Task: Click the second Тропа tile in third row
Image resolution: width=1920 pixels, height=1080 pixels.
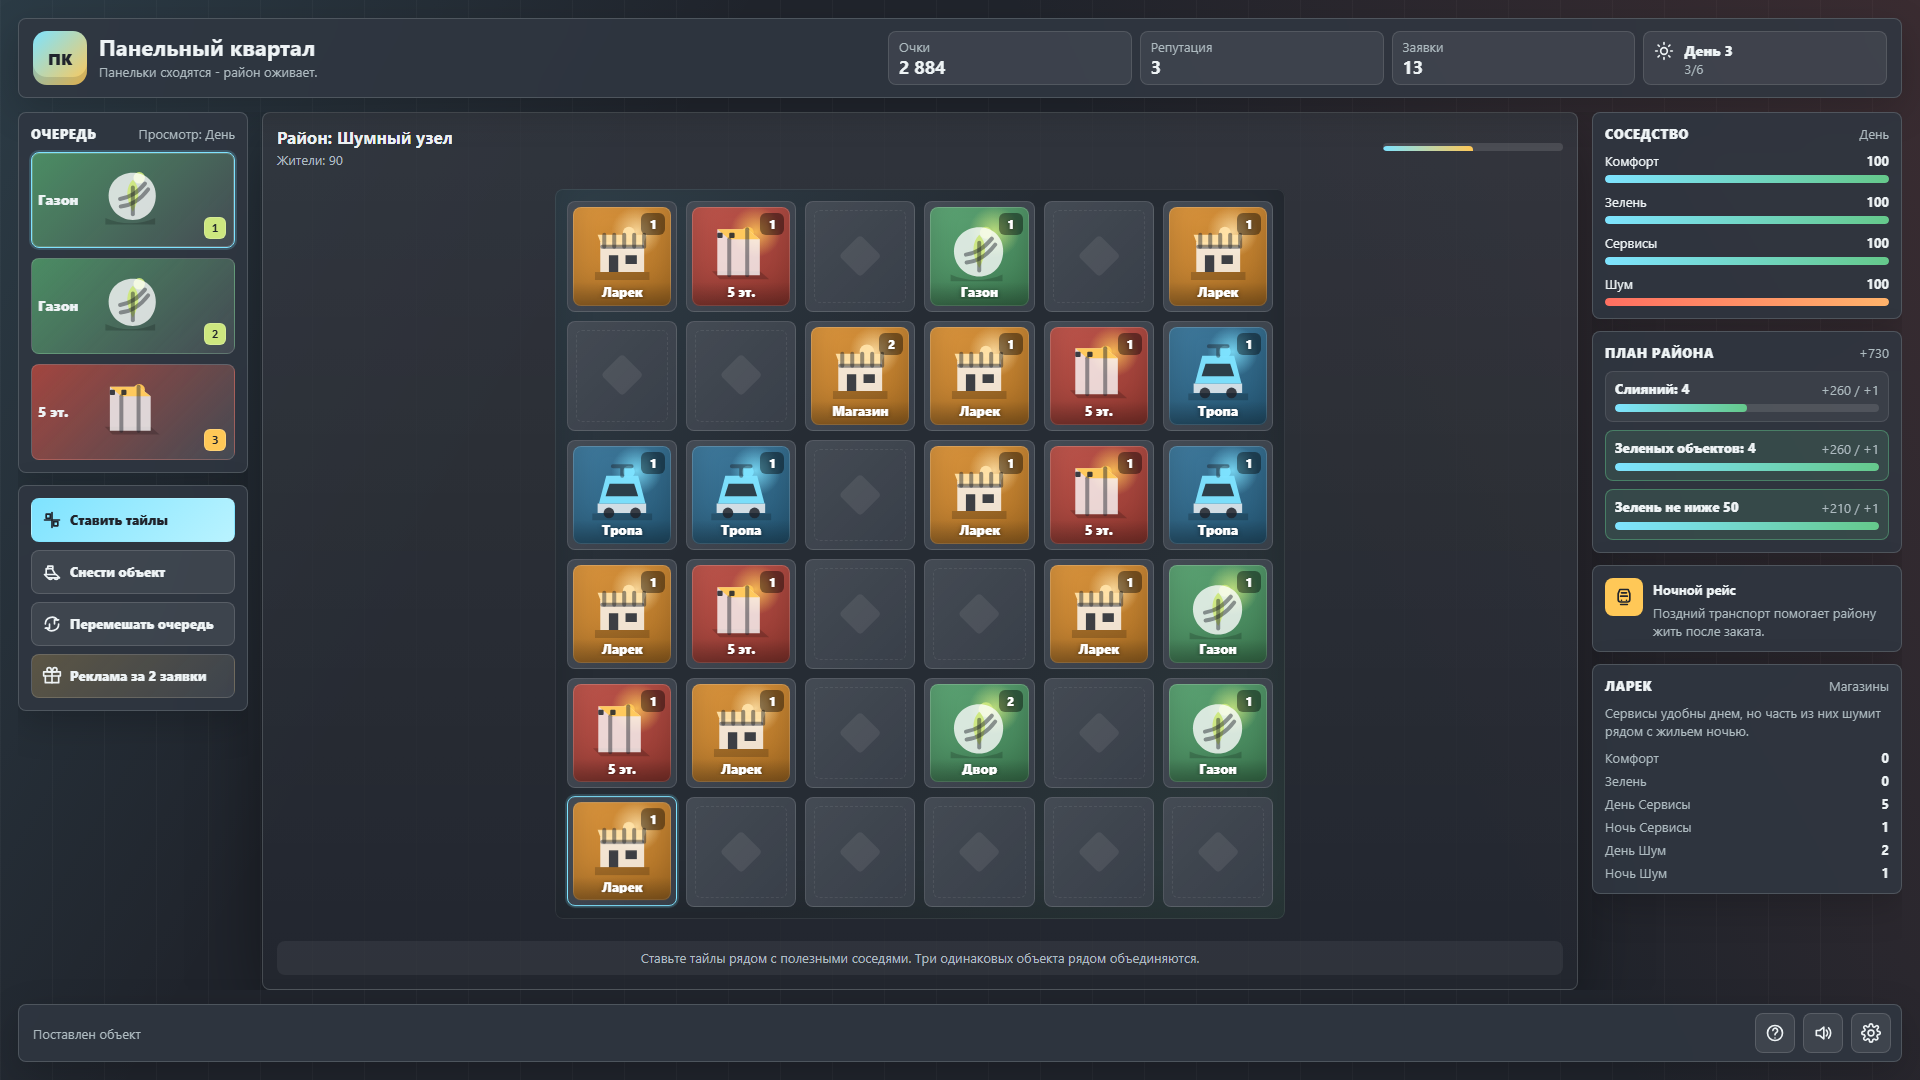Action: tap(741, 494)
